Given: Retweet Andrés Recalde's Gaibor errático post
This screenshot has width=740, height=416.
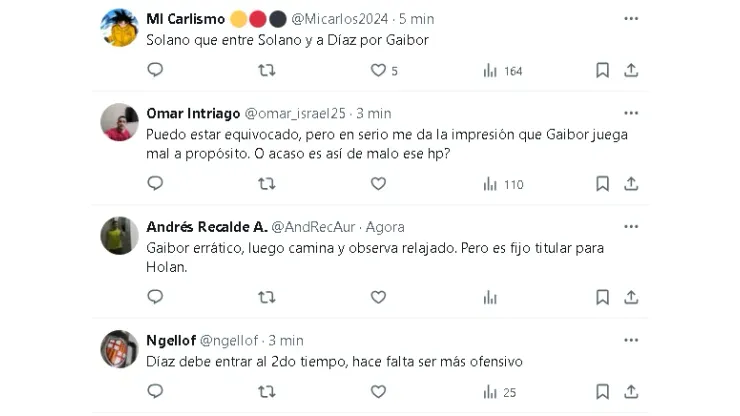Looking at the screenshot, I should coord(267,297).
